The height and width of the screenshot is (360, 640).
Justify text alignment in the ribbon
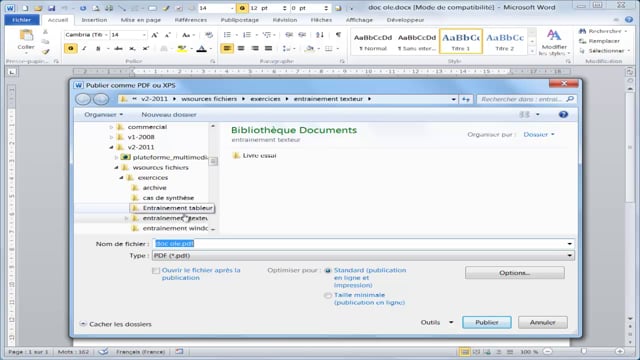click(268, 49)
